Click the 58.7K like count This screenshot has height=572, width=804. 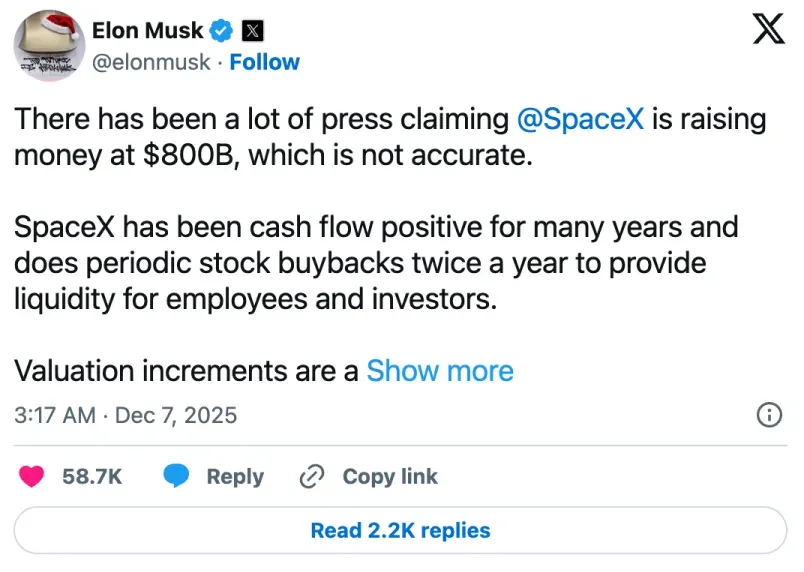pos(92,477)
